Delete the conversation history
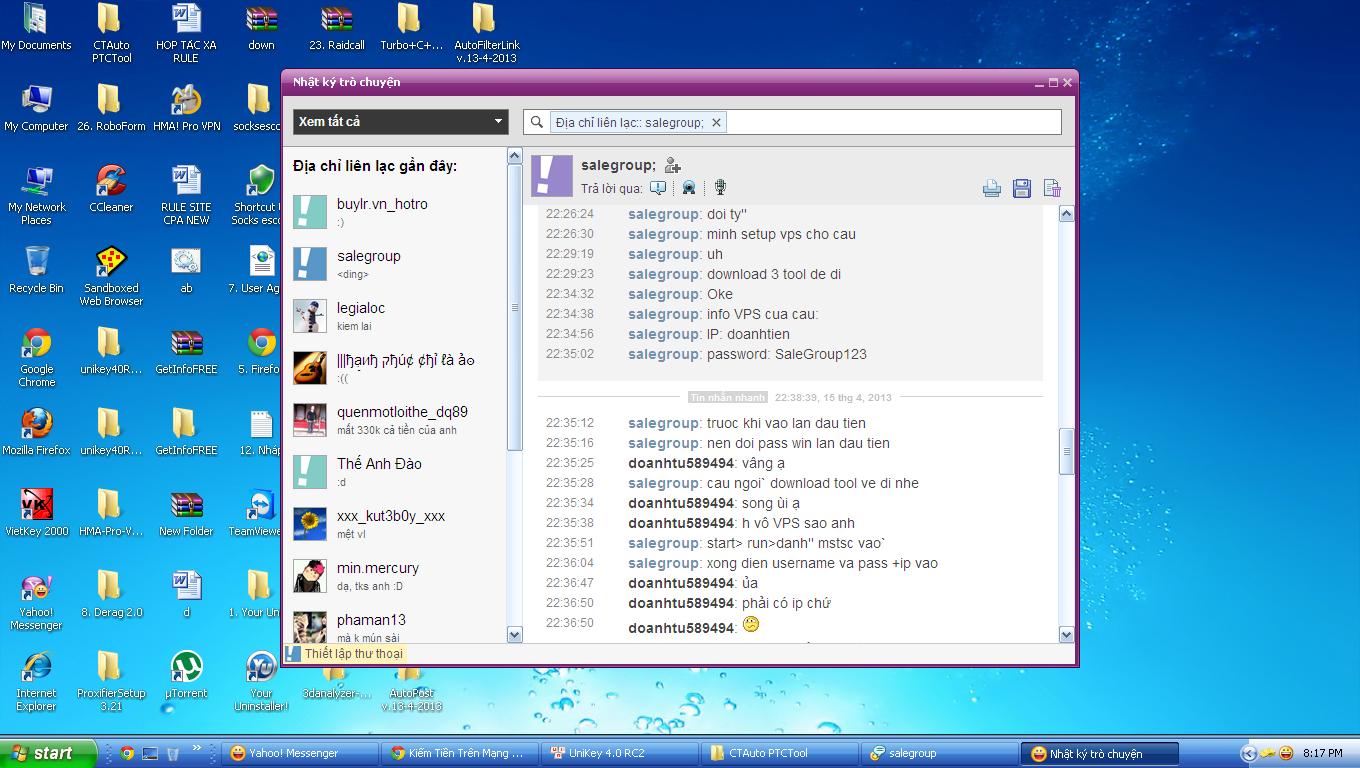This screenshot has height=768, width=1360. [1051, 188]
